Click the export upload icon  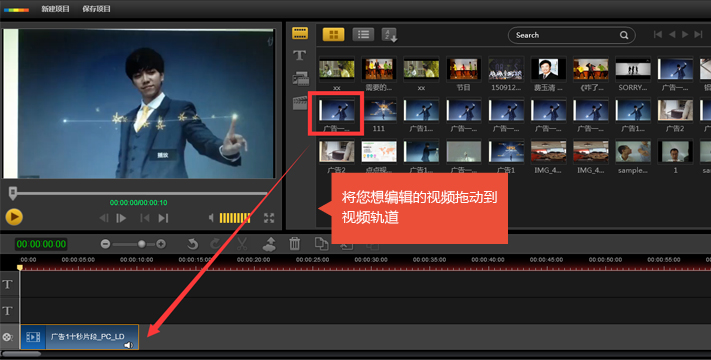point(269,244)
